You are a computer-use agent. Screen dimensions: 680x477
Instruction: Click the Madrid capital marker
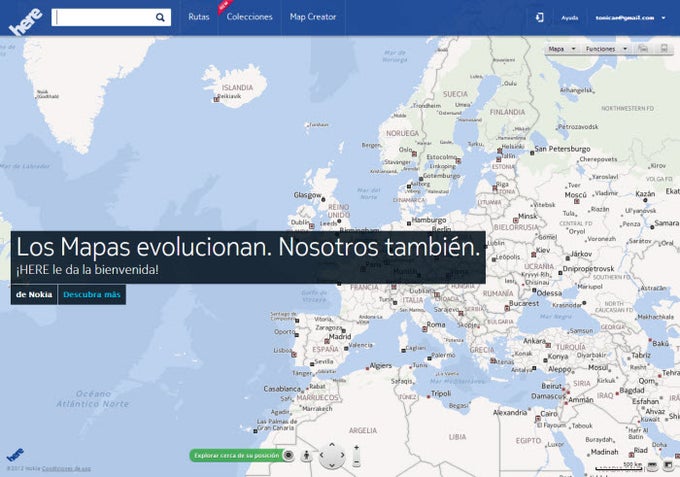[327, 342]
